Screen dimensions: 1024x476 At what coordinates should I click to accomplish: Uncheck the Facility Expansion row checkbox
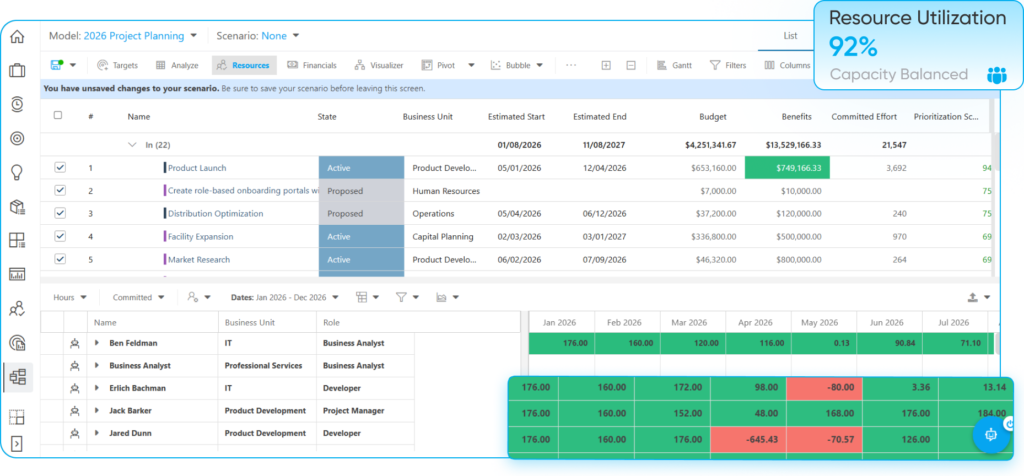60,236
